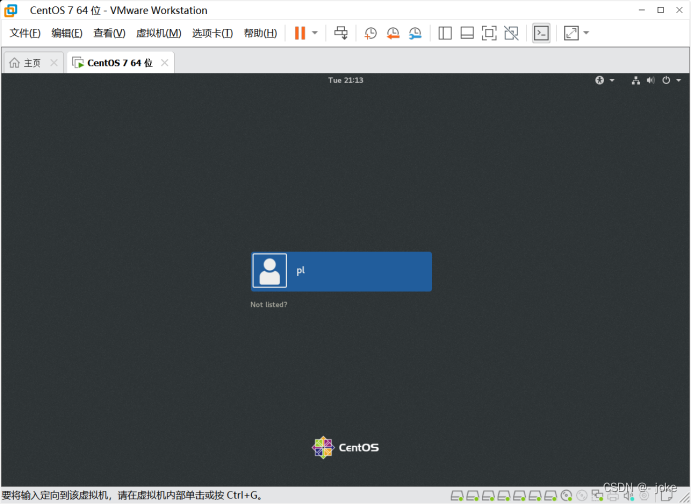Enter full screen mode
This screenshot has height=504, width=692.
(489, 33)
